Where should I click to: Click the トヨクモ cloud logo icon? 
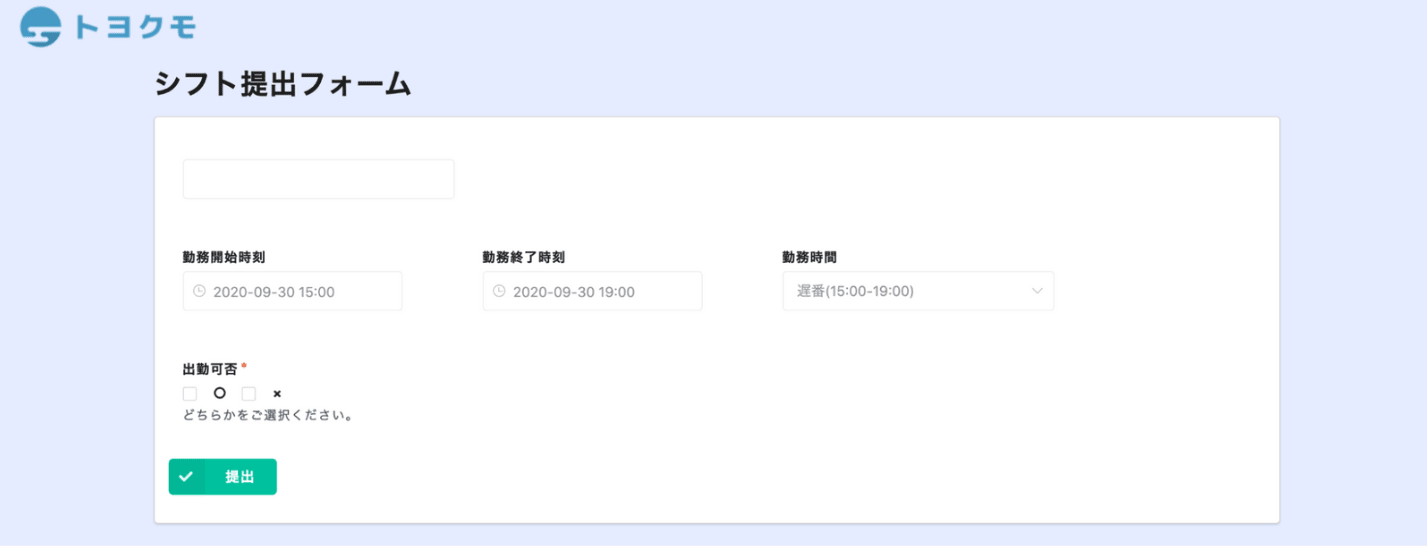41,27
